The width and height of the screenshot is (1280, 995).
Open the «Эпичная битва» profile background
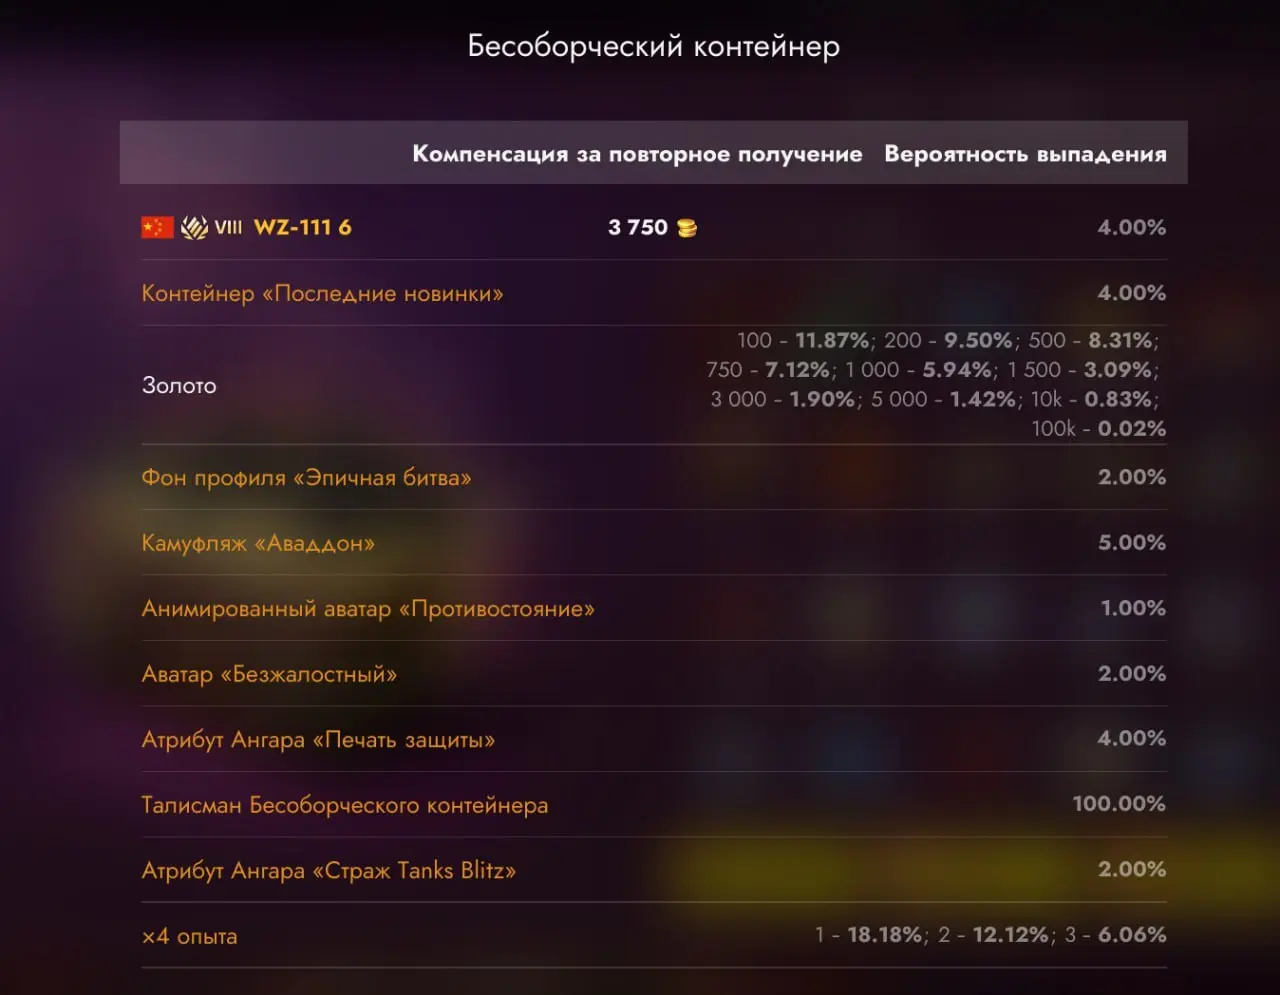tap(304, 478)
